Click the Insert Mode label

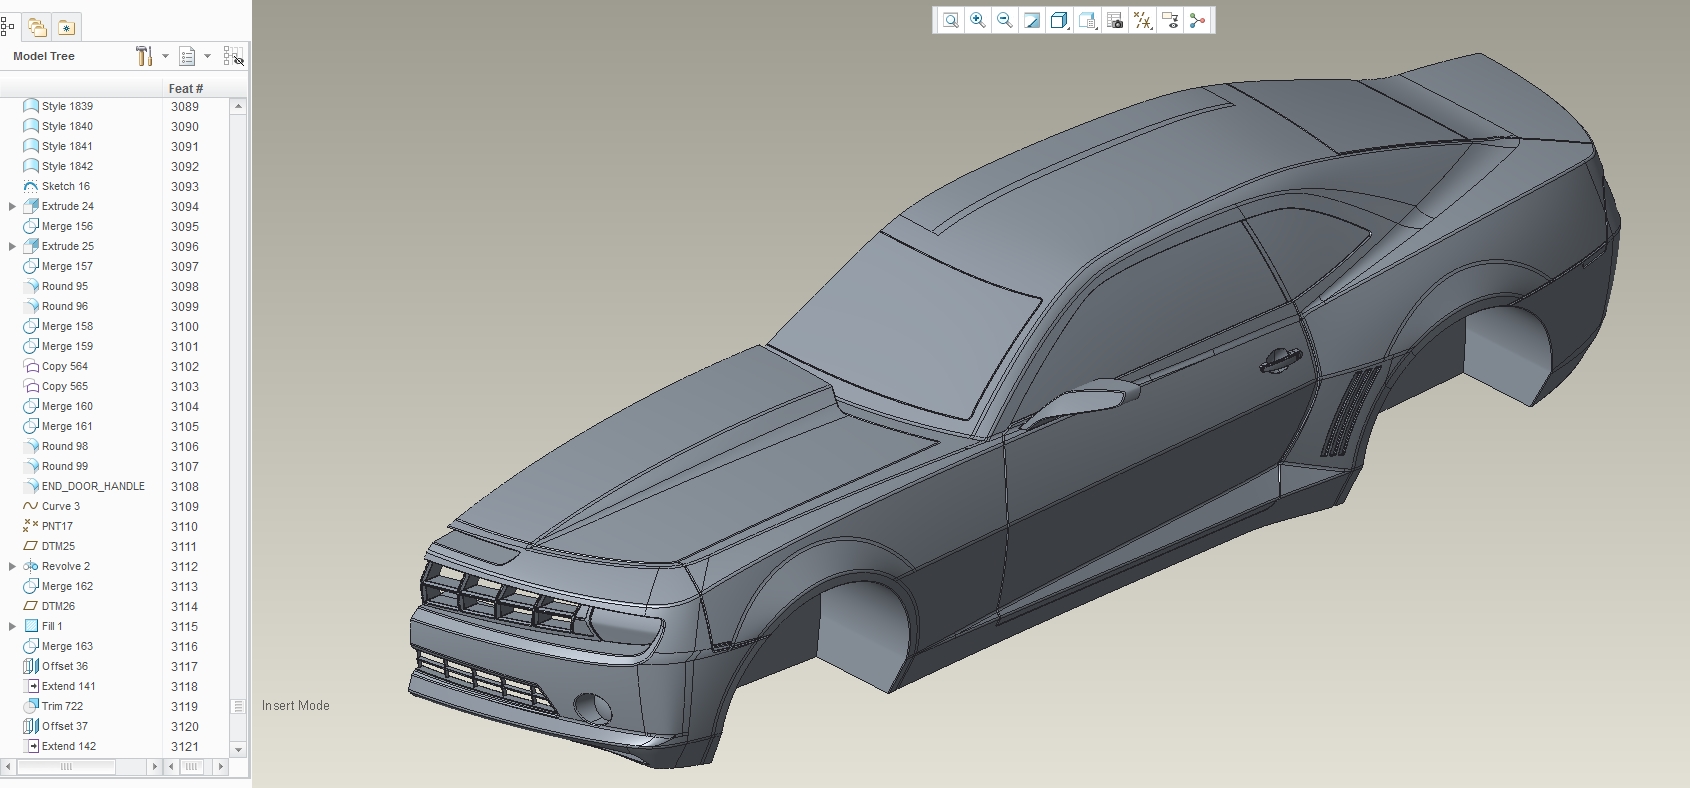[x=296, y=706]
